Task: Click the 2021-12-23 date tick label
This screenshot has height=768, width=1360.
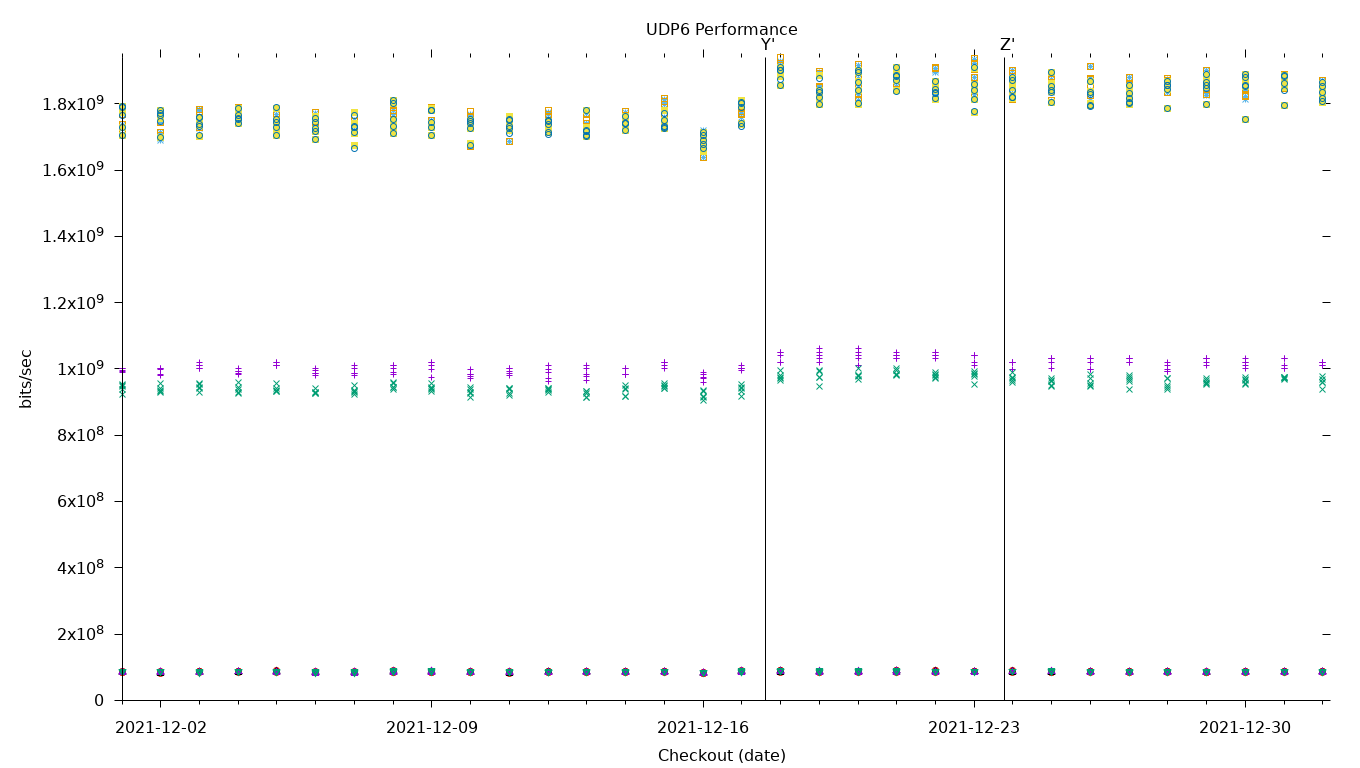Action: [974, 728]
